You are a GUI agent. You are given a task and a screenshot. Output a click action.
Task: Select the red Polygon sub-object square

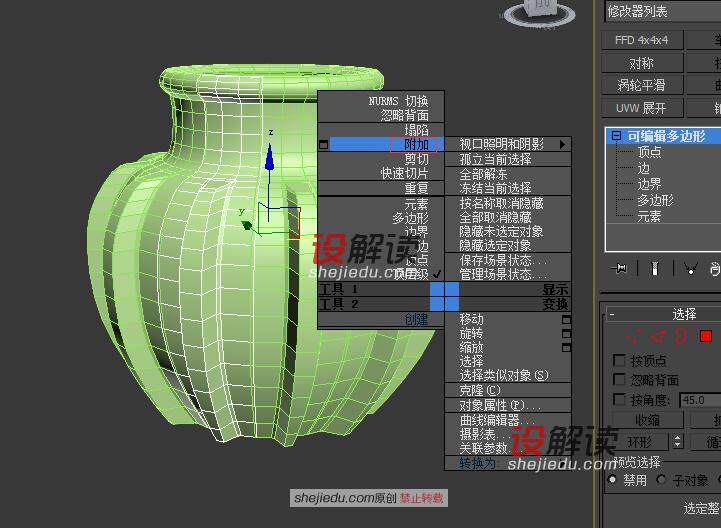click(706, 336)
